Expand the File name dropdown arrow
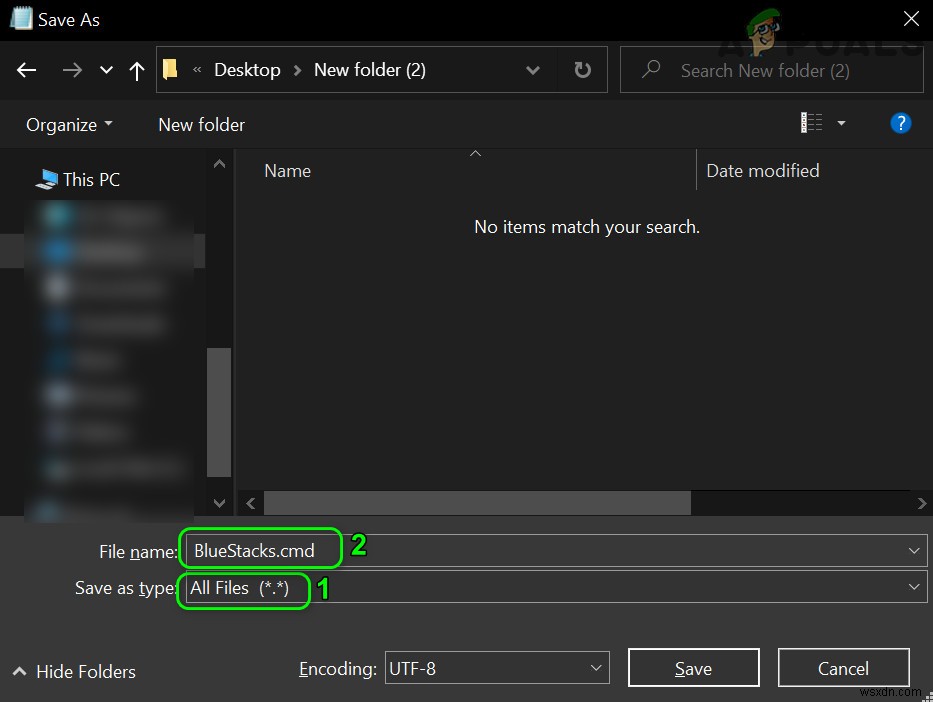This screenshot has height=702, width=933. 914,551
